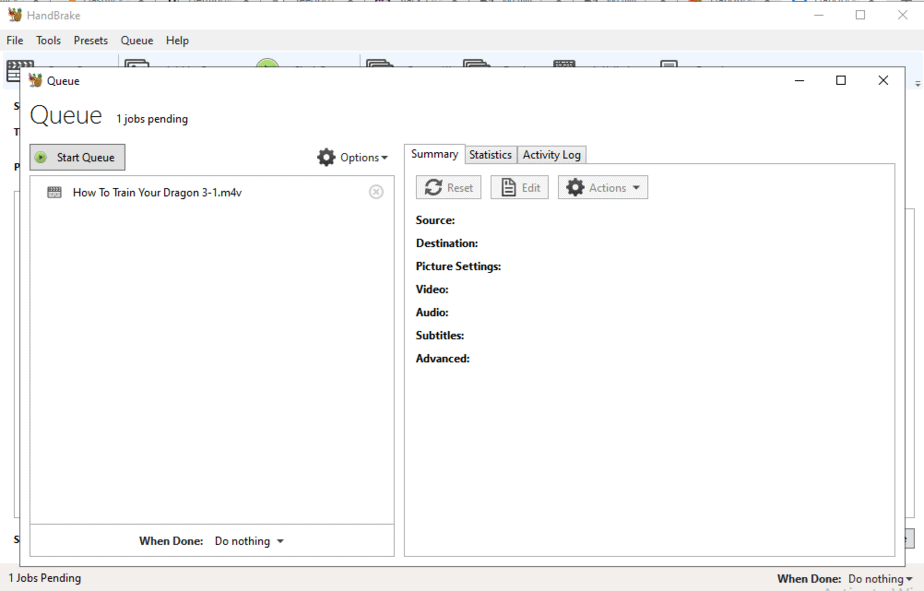Open the File menu

tap(15, 41)
